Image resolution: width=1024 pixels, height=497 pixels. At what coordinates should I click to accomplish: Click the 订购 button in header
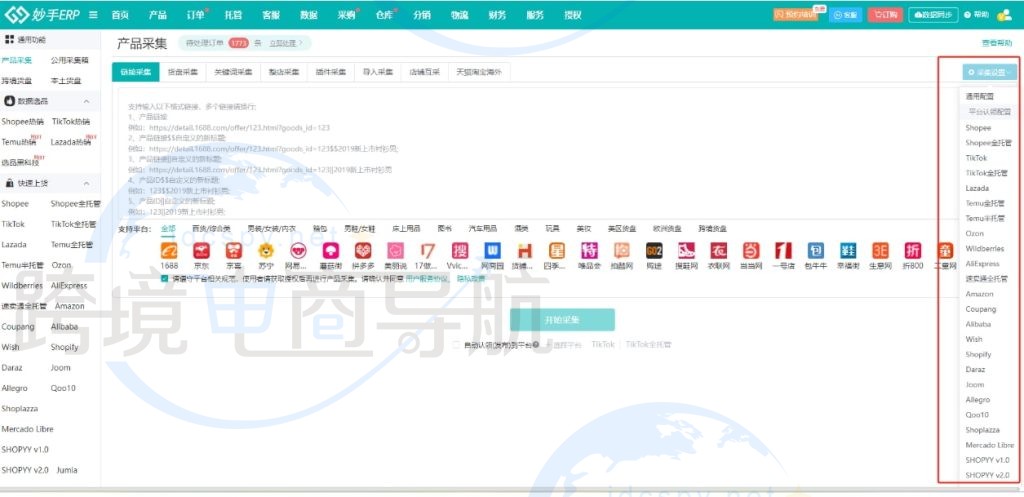(885, 15)
